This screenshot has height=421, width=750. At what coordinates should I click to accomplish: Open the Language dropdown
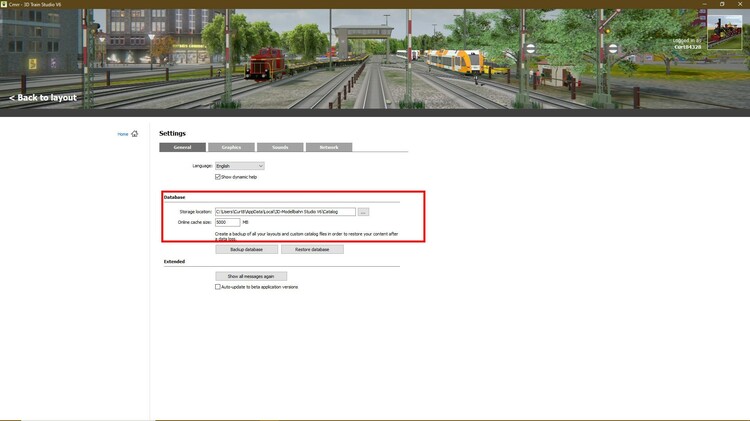[239, 166]
